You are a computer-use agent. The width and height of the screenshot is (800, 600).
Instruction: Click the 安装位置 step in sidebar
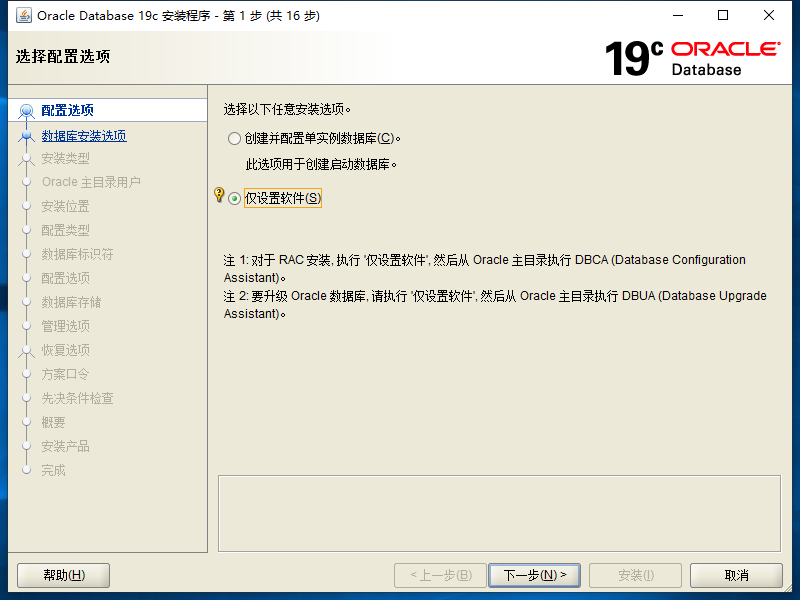pyautogui.click(x=65, y=206)
